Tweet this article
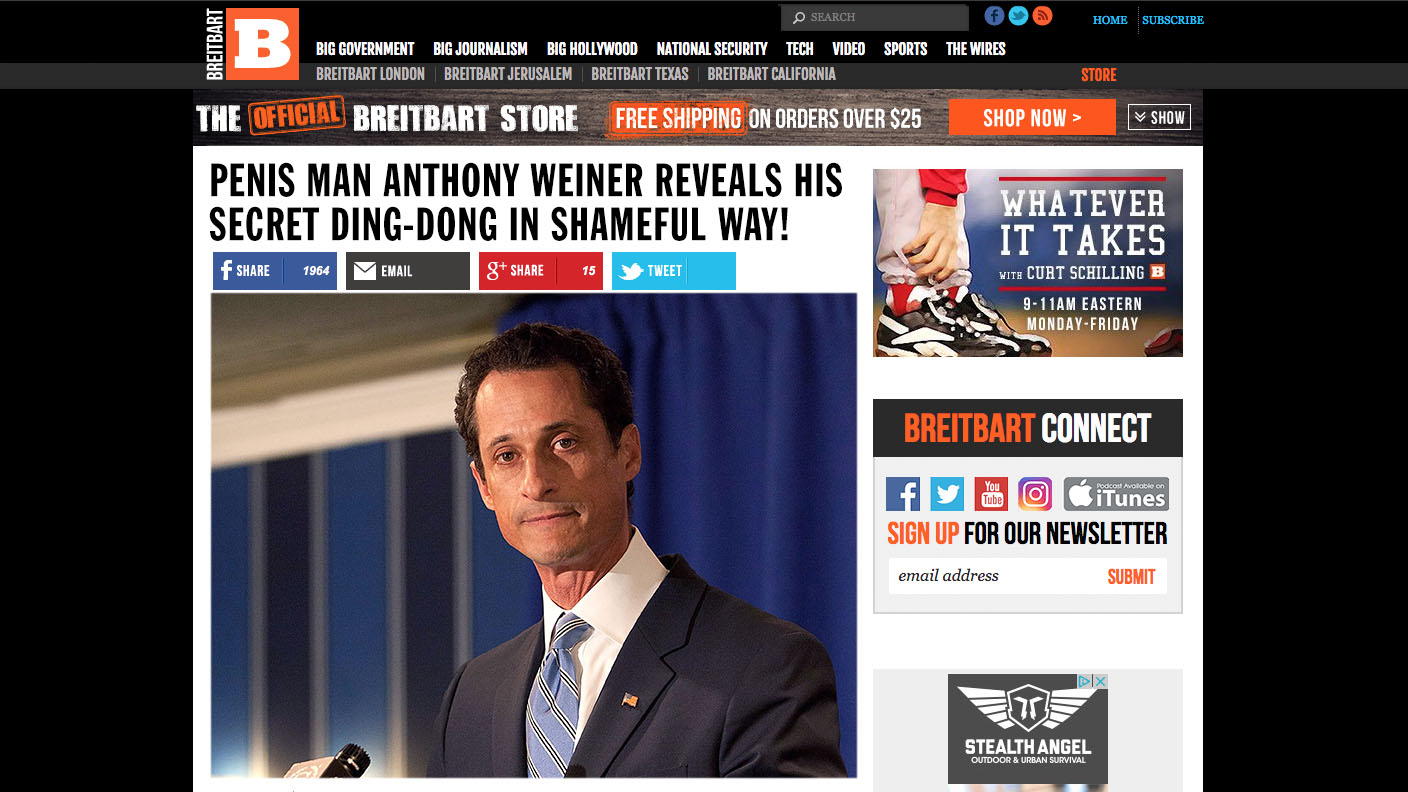 tap(674, 271)
